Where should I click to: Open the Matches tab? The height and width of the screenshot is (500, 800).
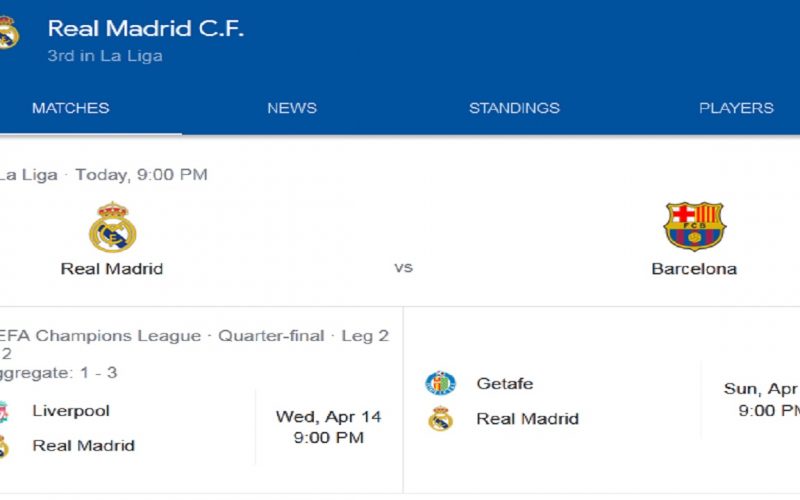point(70,108)
